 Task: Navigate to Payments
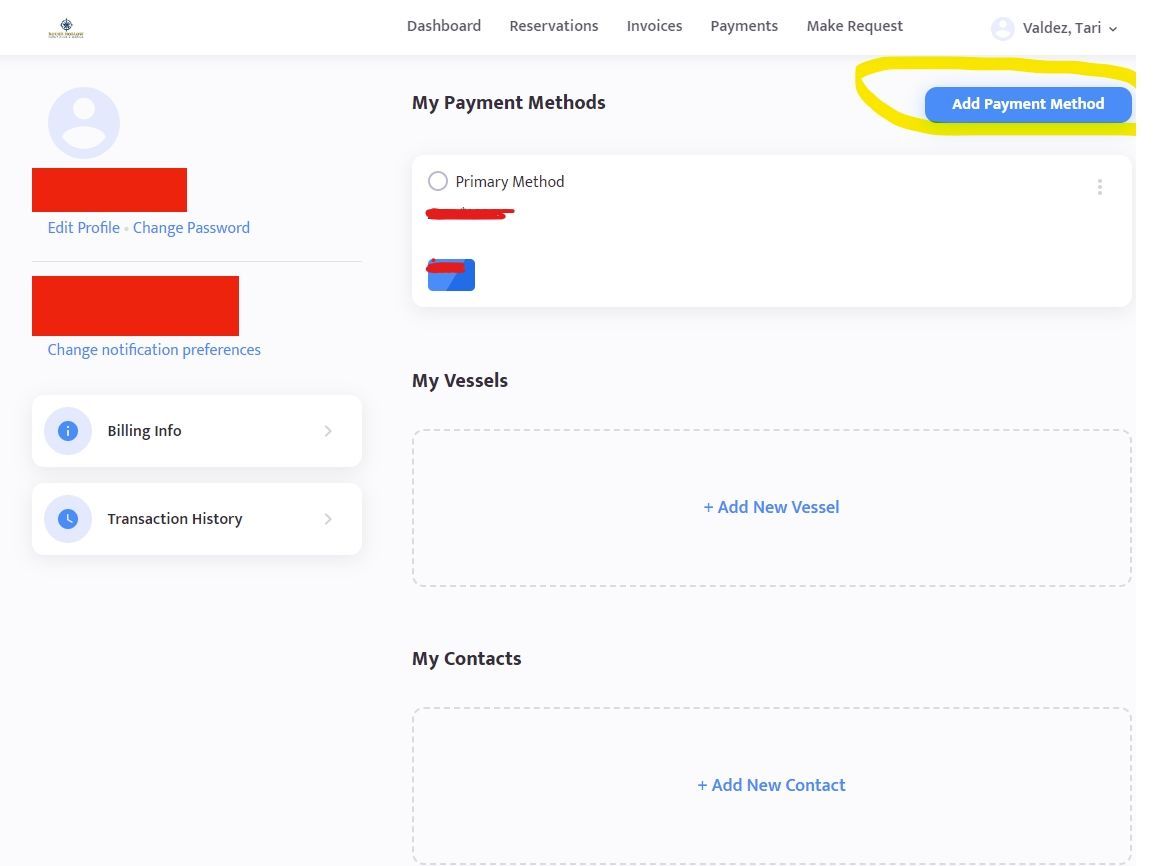coord(744,26)
